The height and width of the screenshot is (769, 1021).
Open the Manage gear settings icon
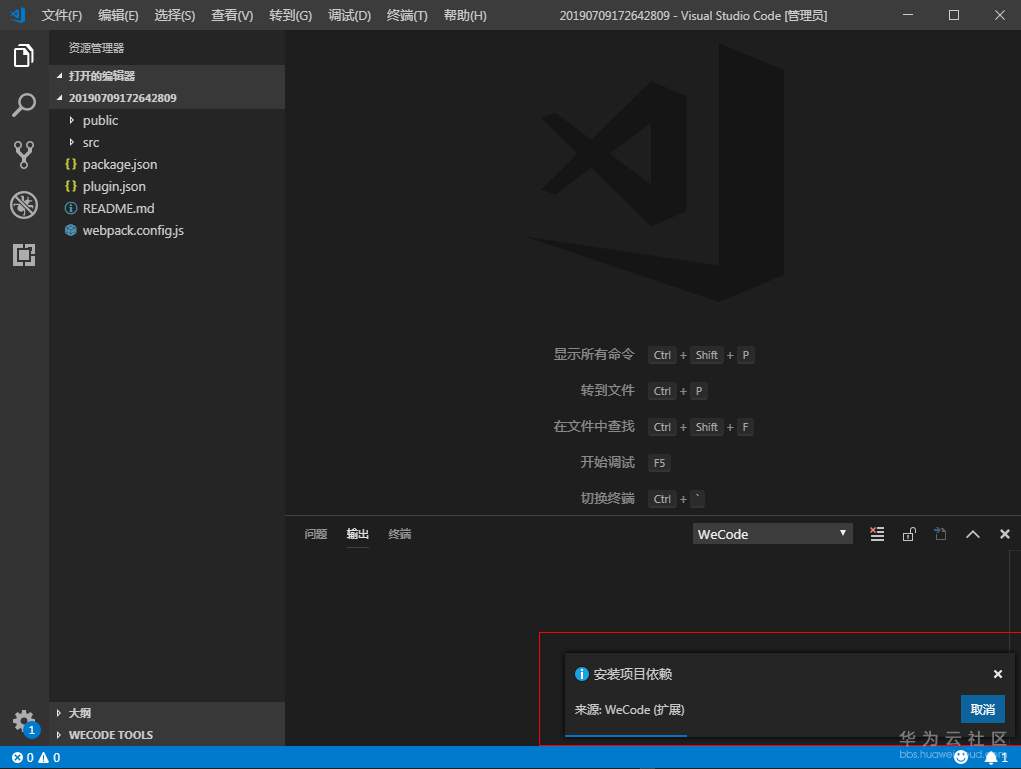pyautogui.click(x=24, y=721)
